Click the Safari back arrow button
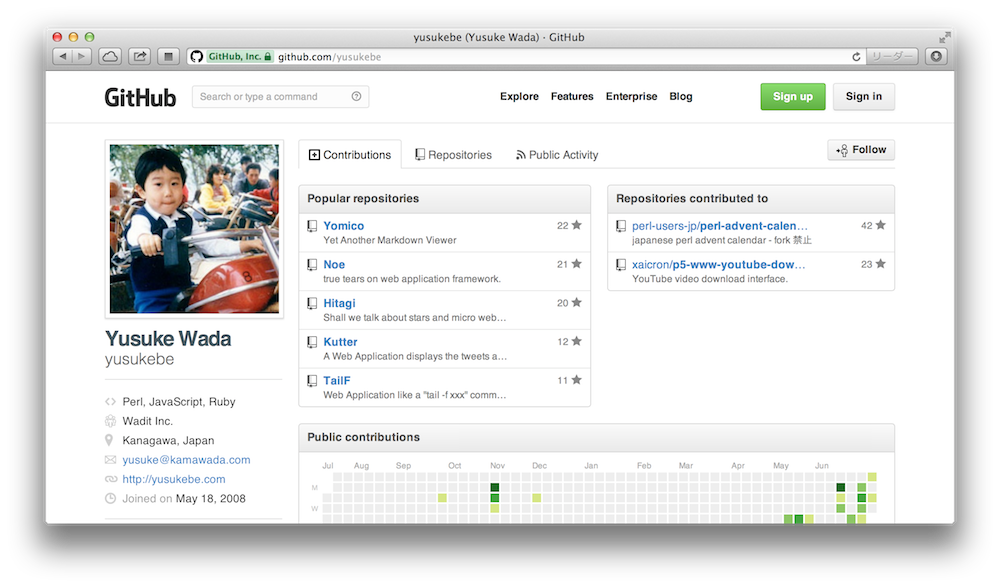Viewport: 1000px width, 587px height. [x=62, y=56]
